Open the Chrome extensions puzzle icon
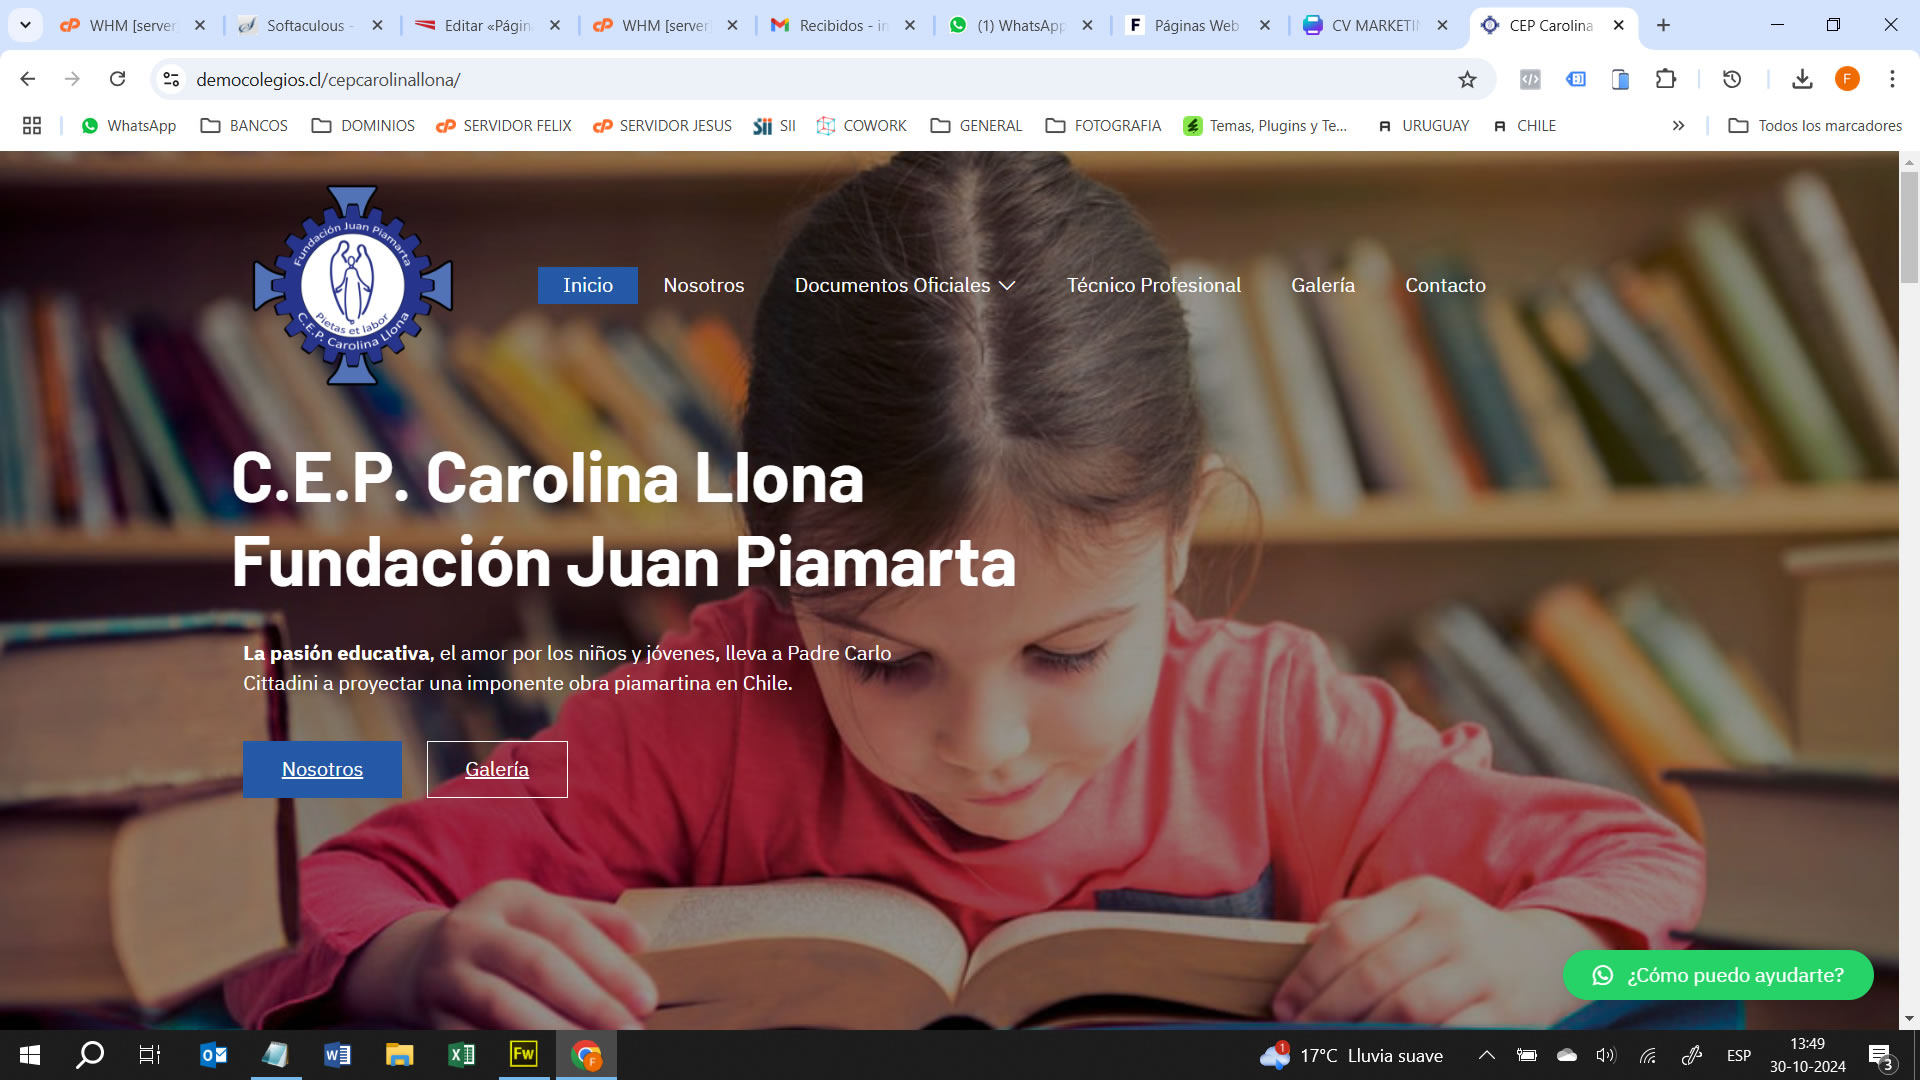 pos(1666,79)
